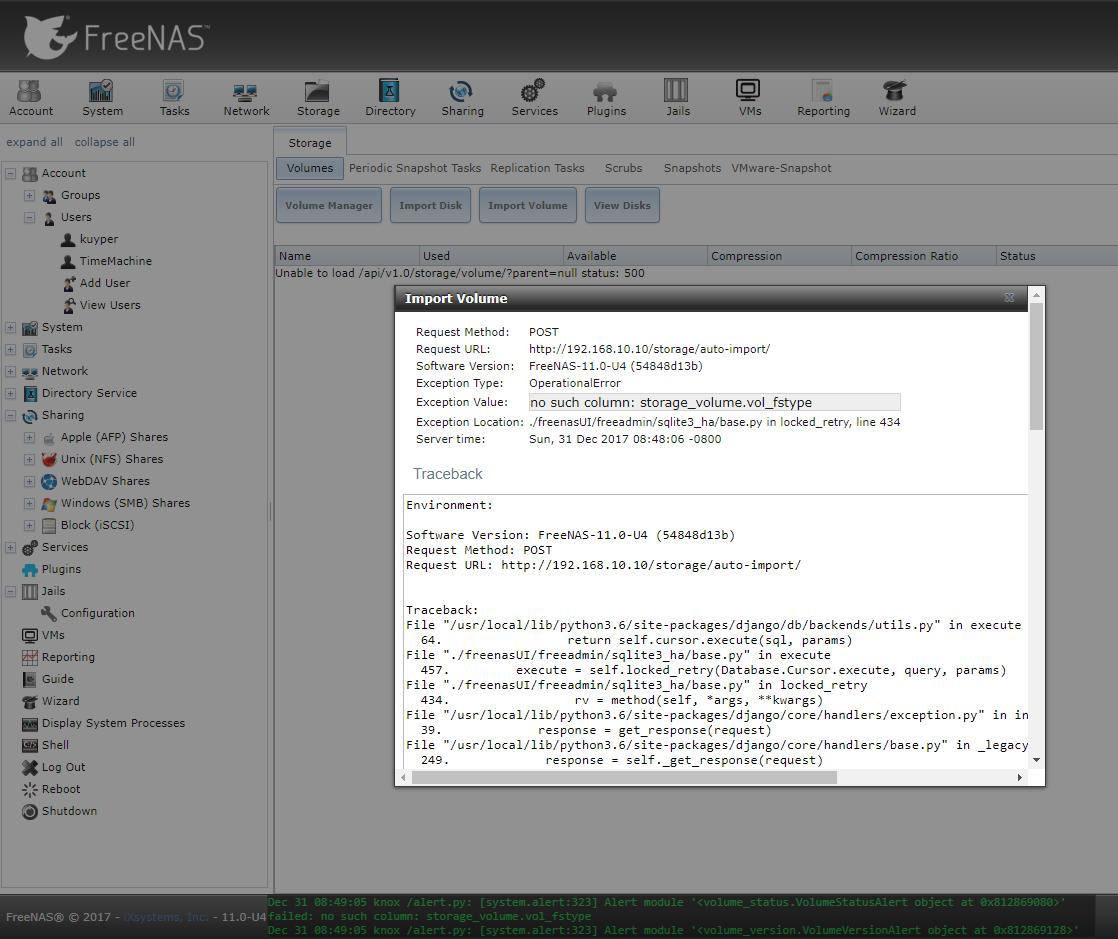This screenshot has height=939, width=1118.
Task: Expand the Services tree node
Action: pos(11,548)
